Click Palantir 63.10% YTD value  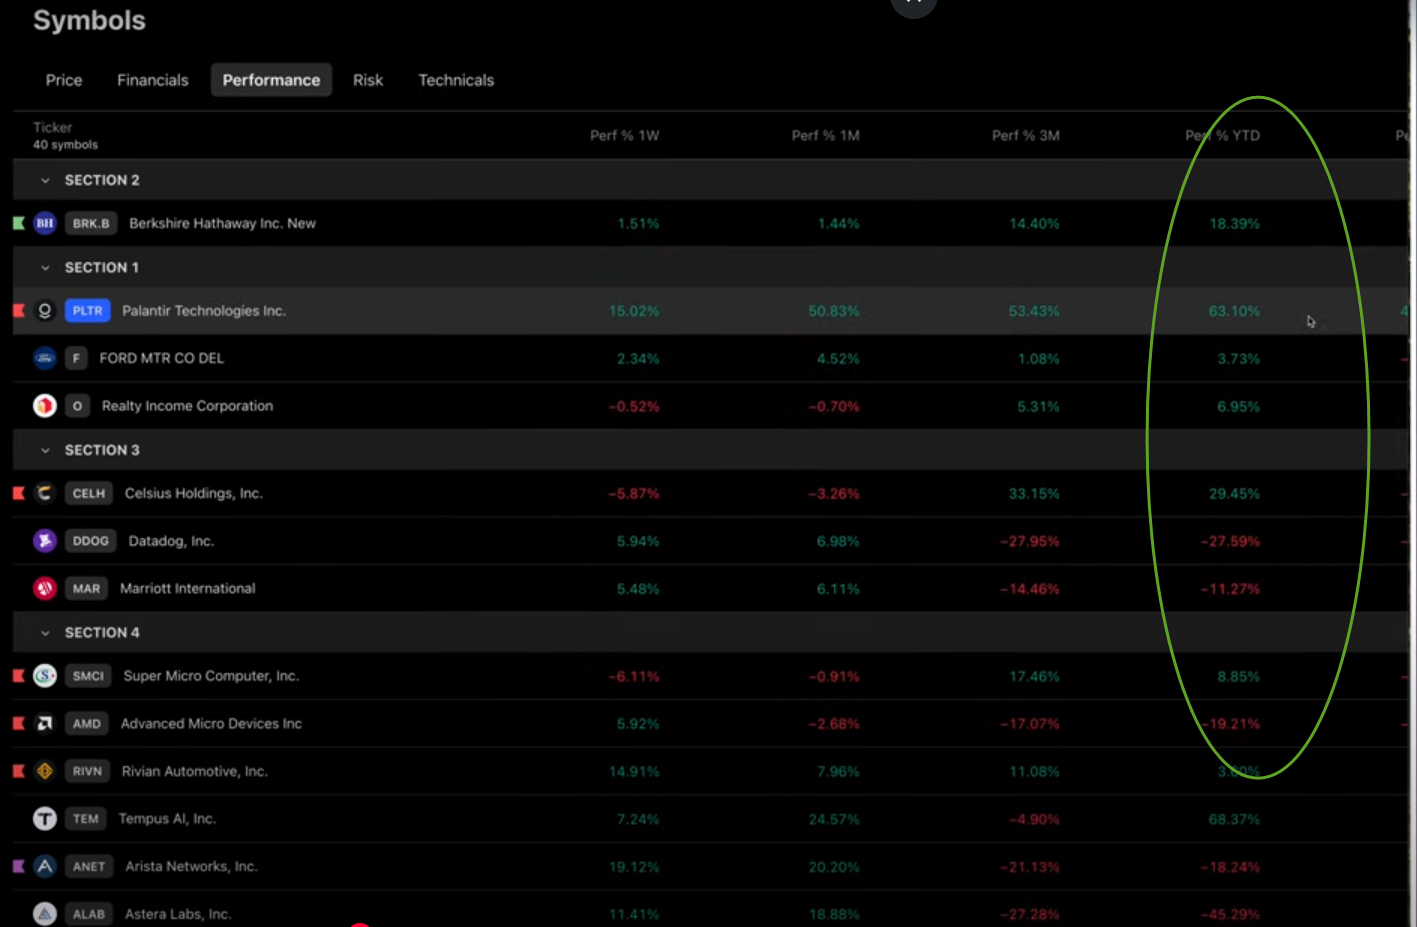coord(1234,311)
